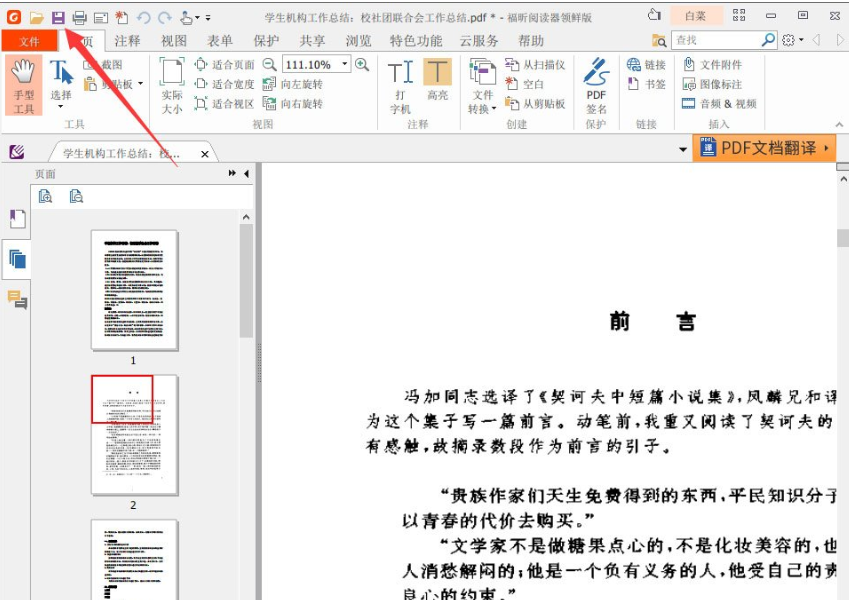The width and height of the screenshot is (849, 600).
Task: Toggle the Typewriter (打字机) tool
Action: tap(400, 85)
